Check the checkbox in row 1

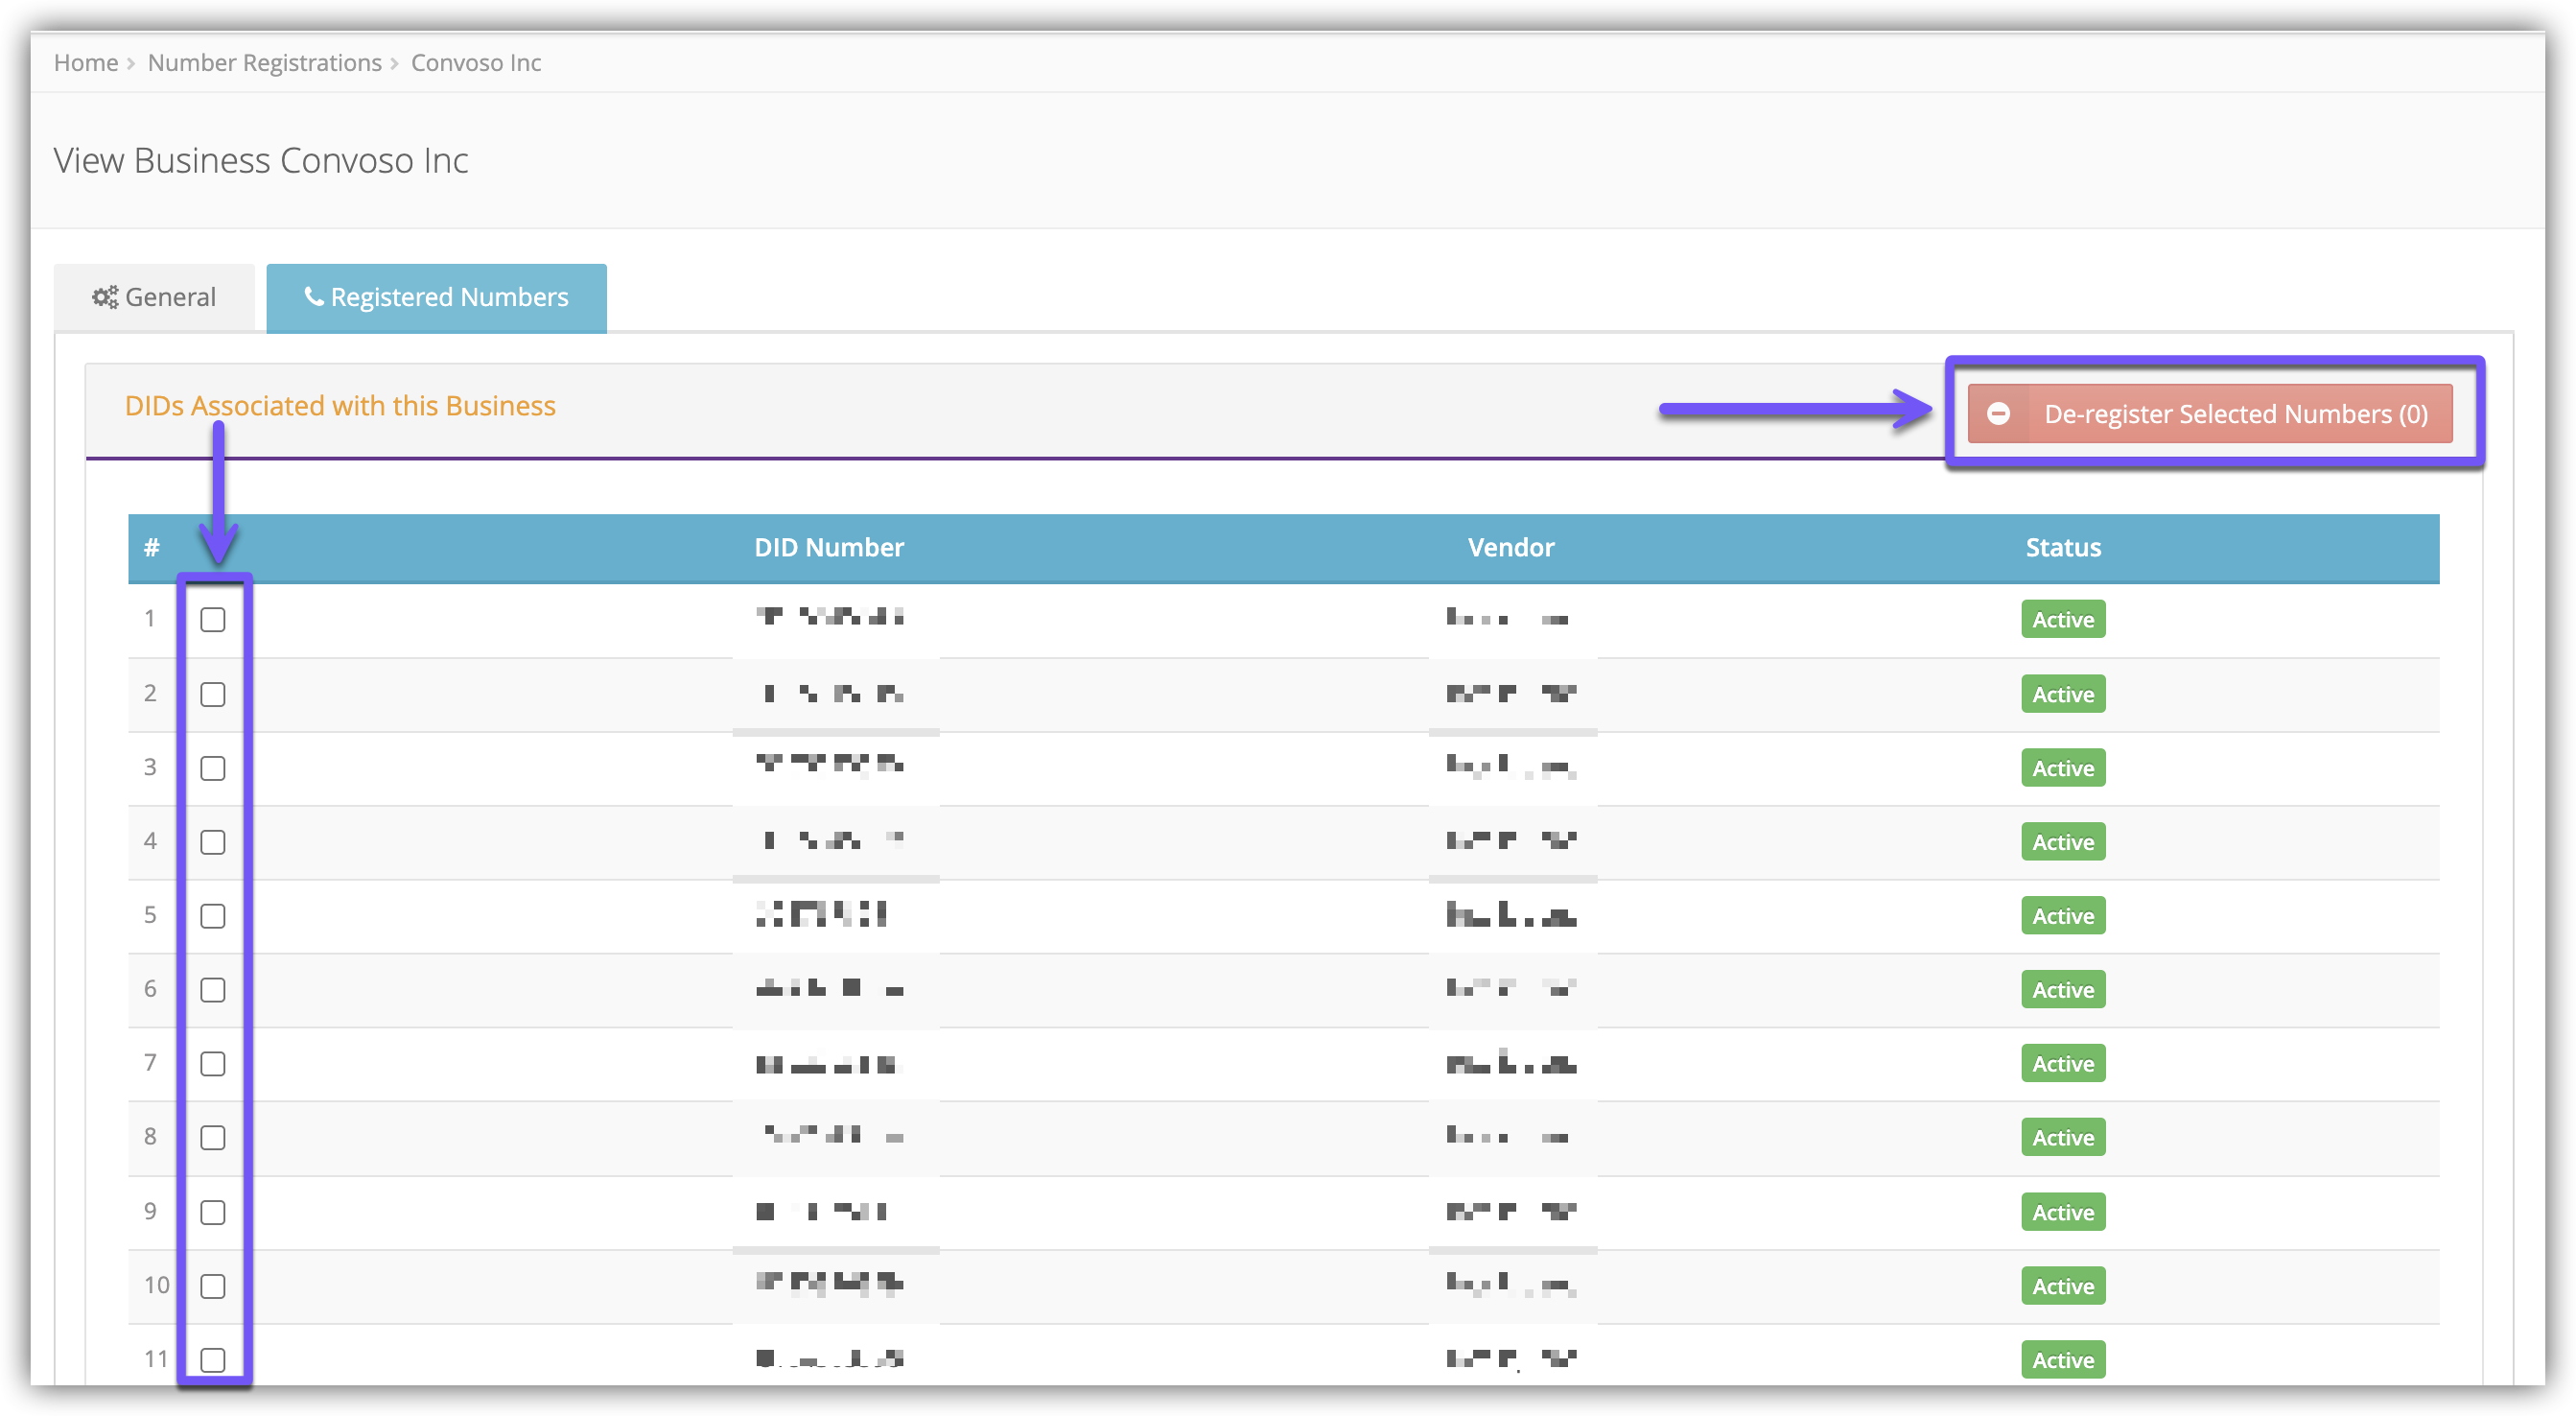point(213,619)
